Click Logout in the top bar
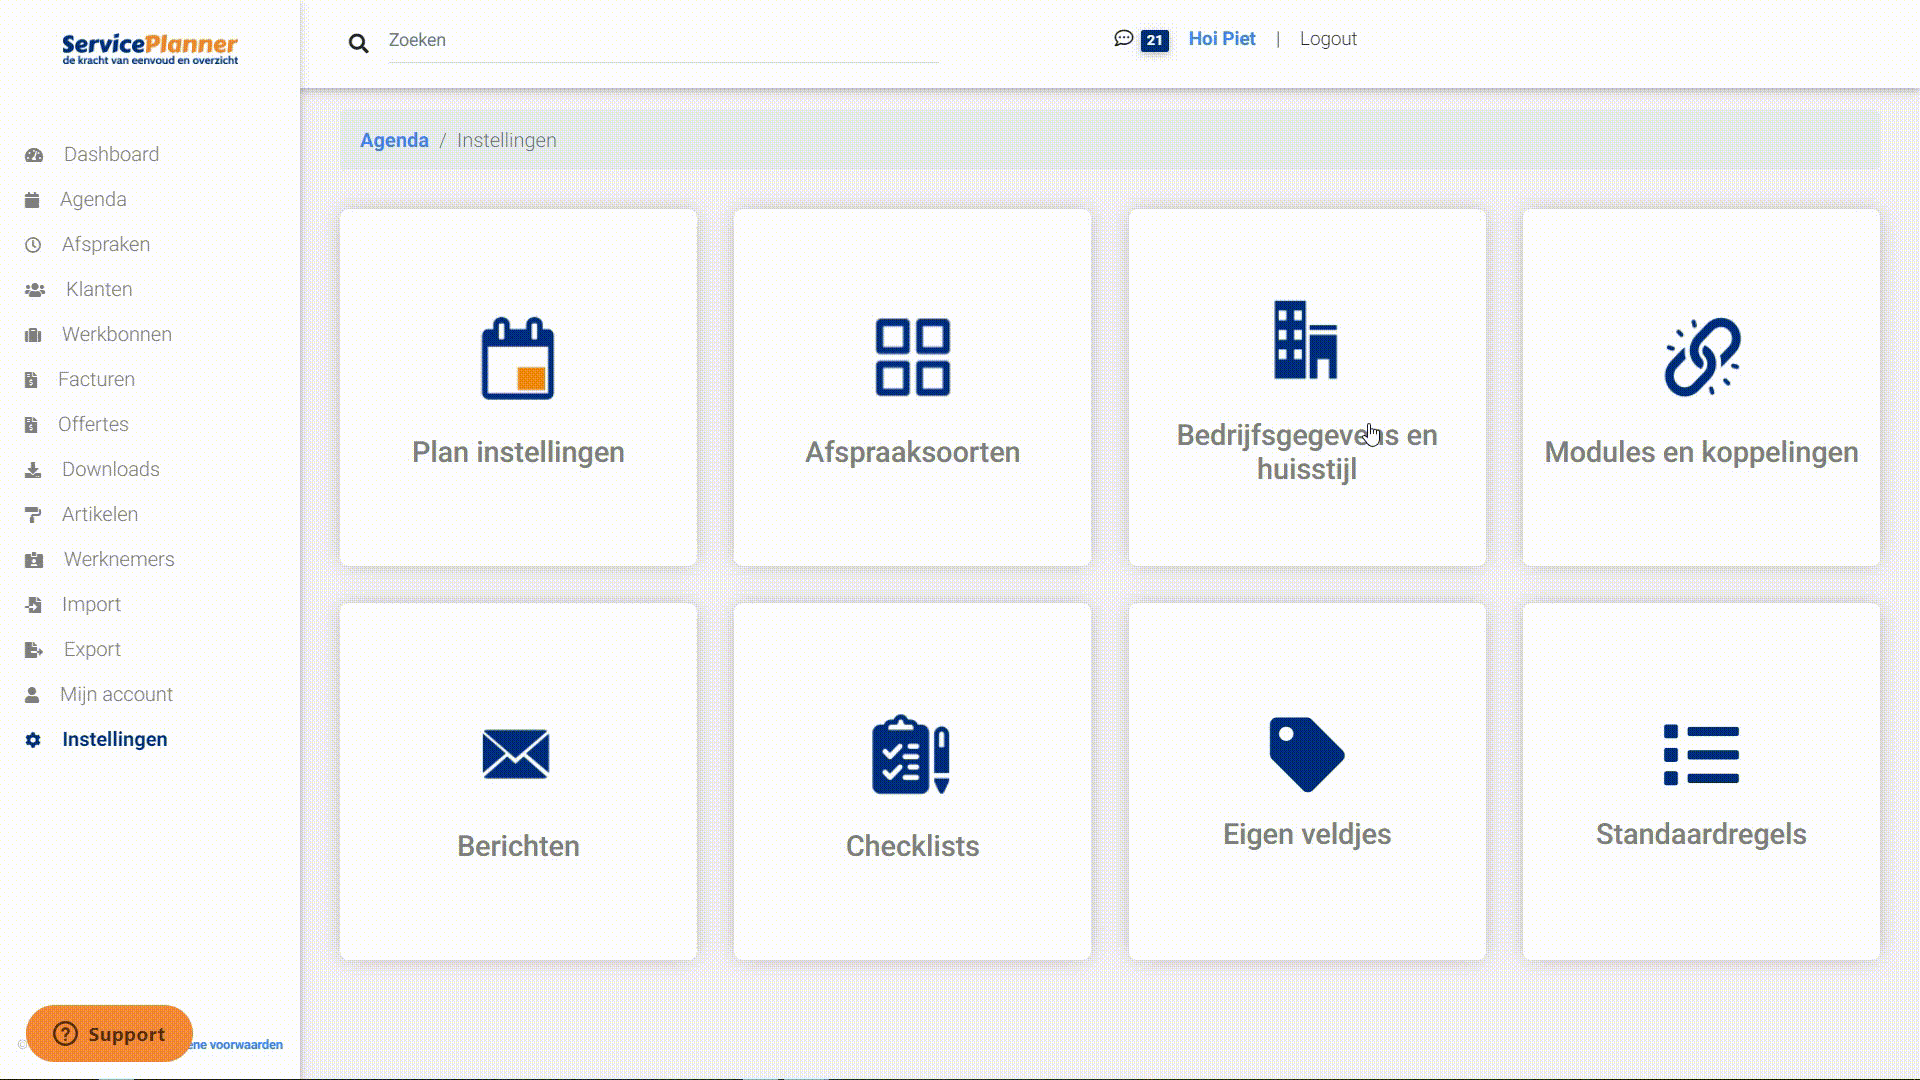This screenshot has width=1920, height=1080. point(1328,38)
